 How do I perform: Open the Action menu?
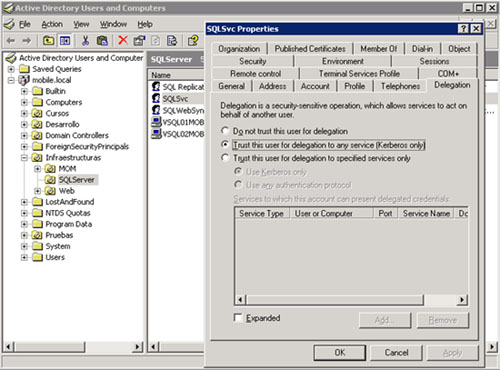[52, 24]
